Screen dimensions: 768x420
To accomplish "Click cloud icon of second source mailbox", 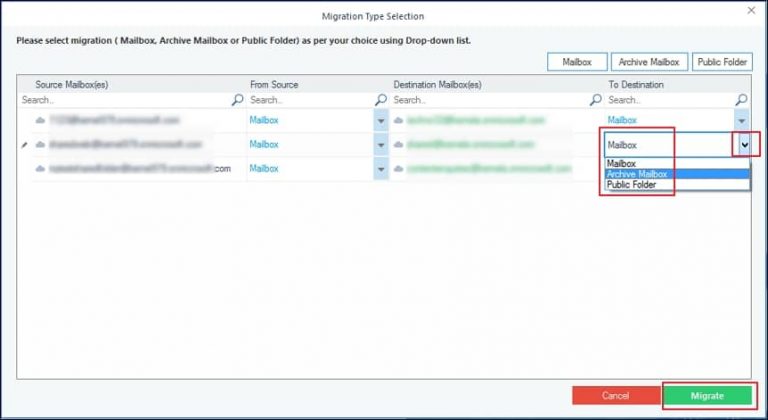I will [x=40, y=145].
